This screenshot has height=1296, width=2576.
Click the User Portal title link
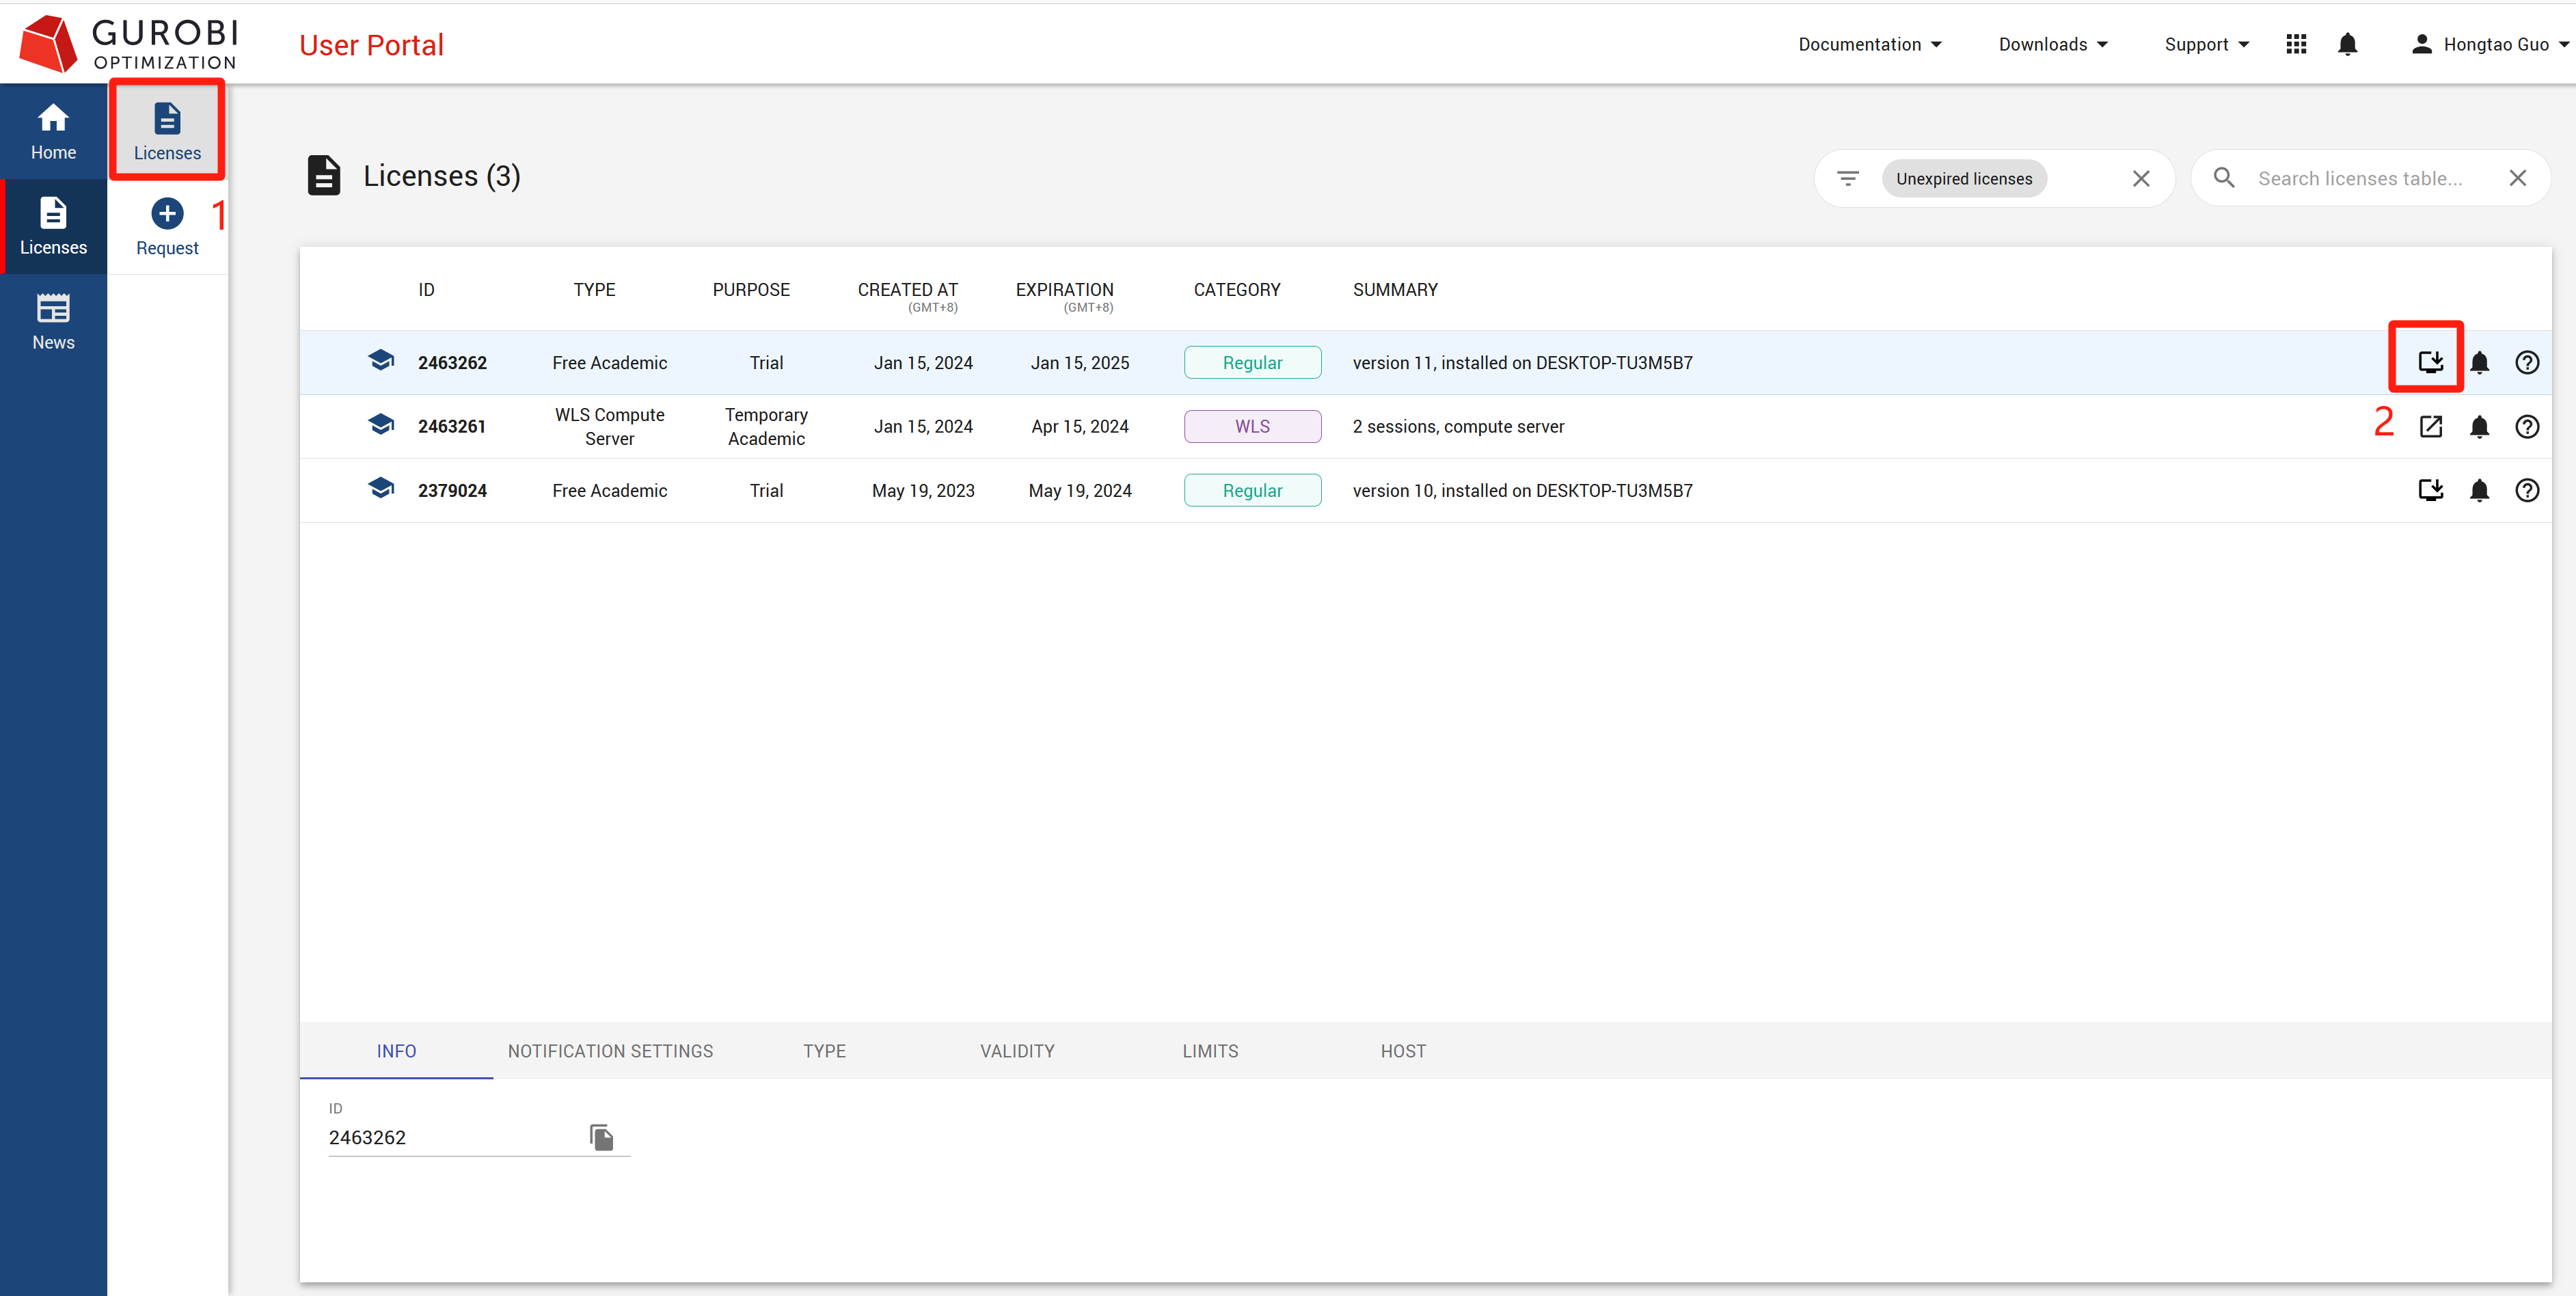click(371, 45)
